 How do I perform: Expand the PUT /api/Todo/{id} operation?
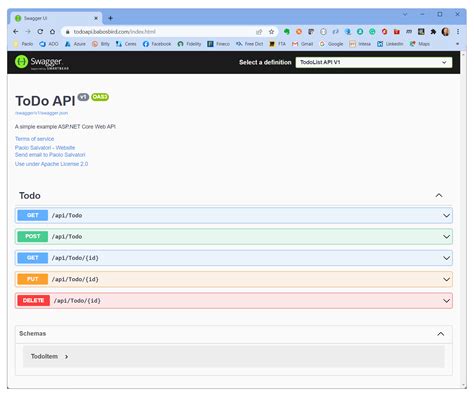tap(234, 279)
